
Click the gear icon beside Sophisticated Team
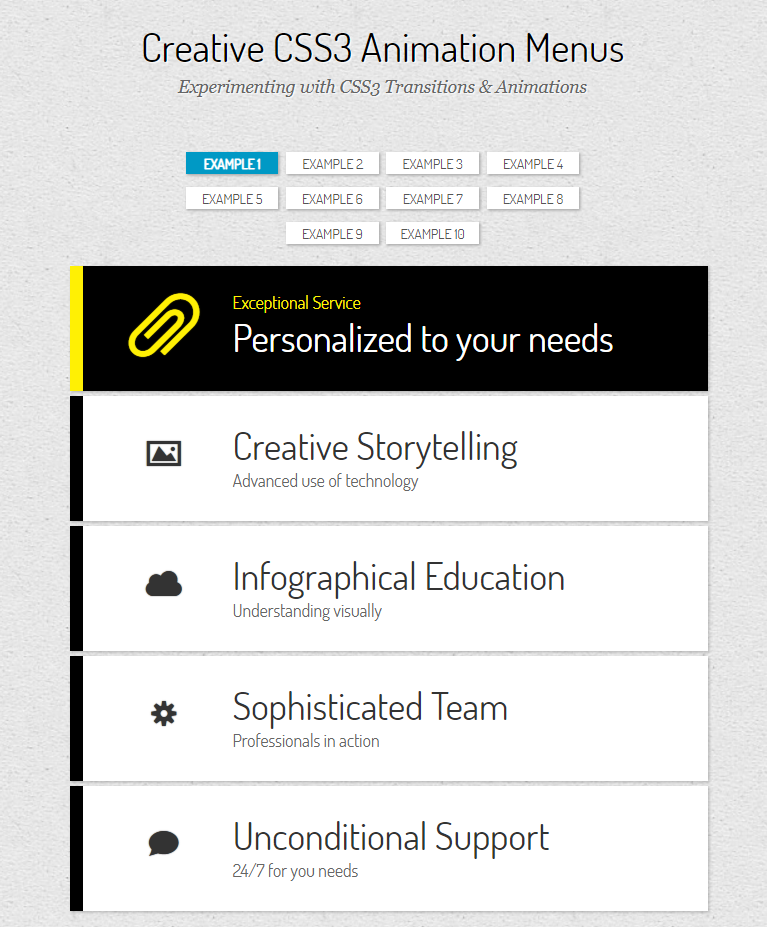pos(164,714)
